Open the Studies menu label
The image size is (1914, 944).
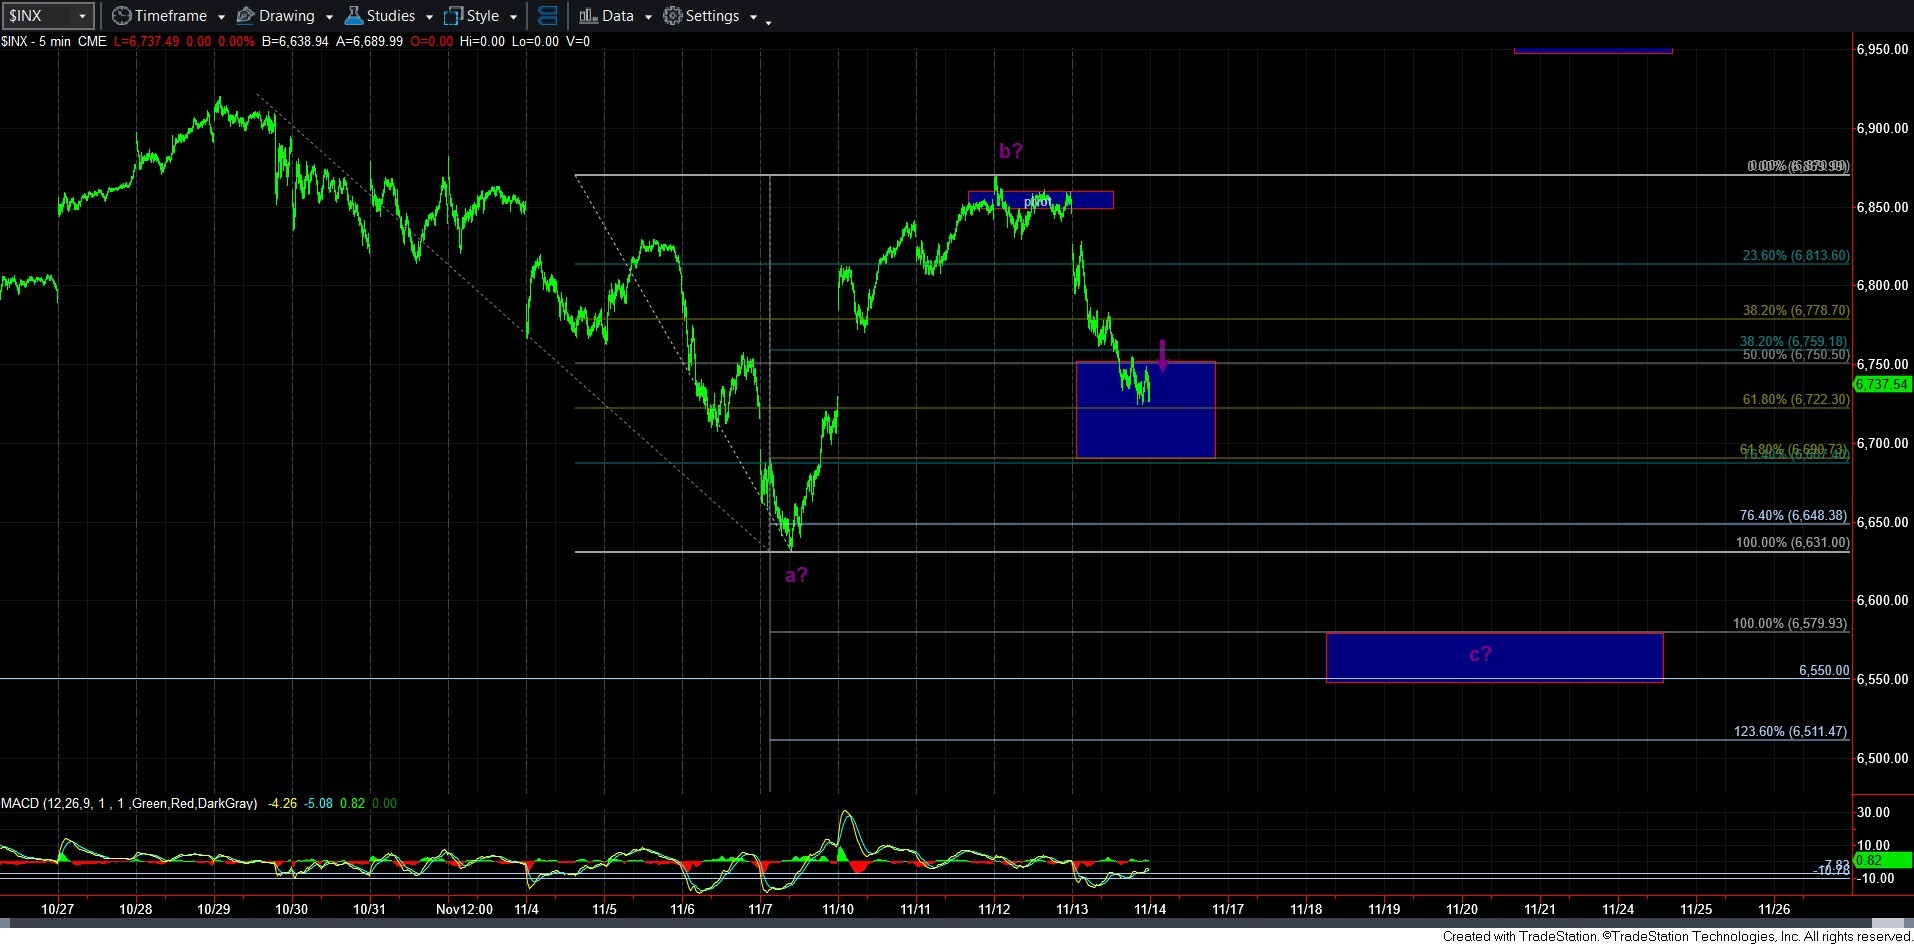(390, 16)
